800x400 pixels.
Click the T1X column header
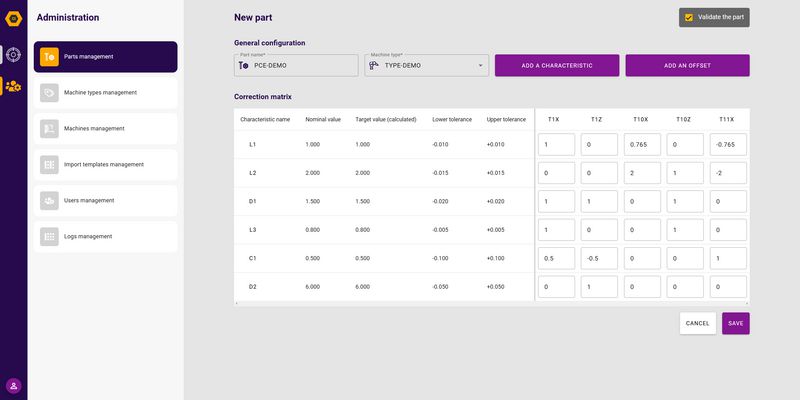click(x=554, y=119)
